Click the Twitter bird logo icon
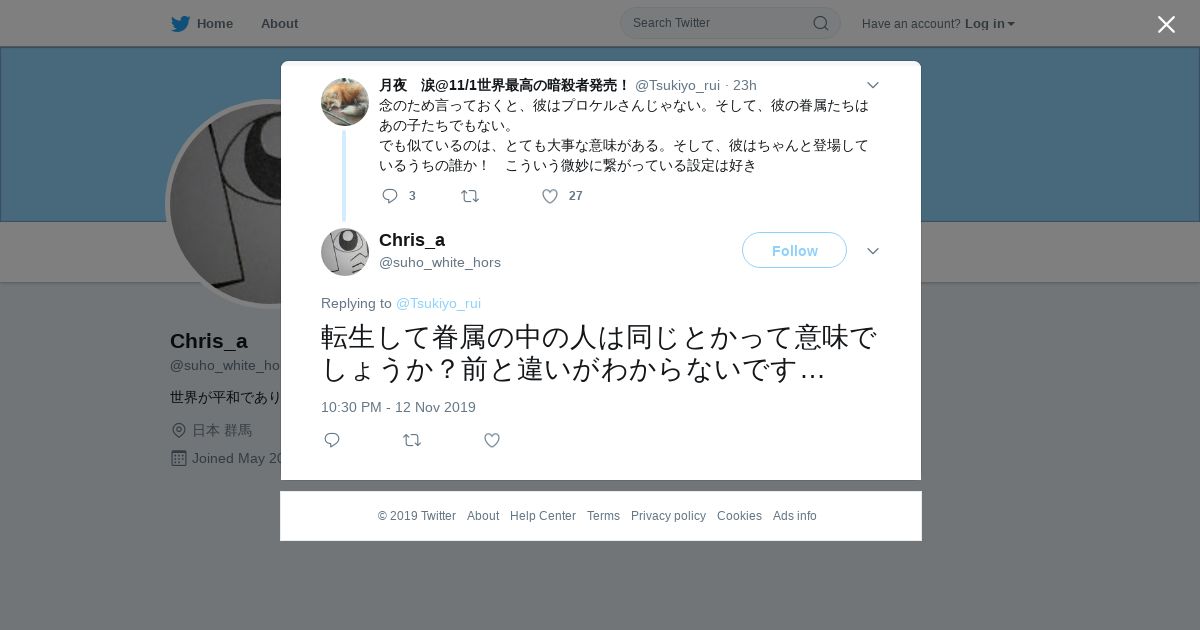Viewport: 1200px width, 630px height. 180,24
